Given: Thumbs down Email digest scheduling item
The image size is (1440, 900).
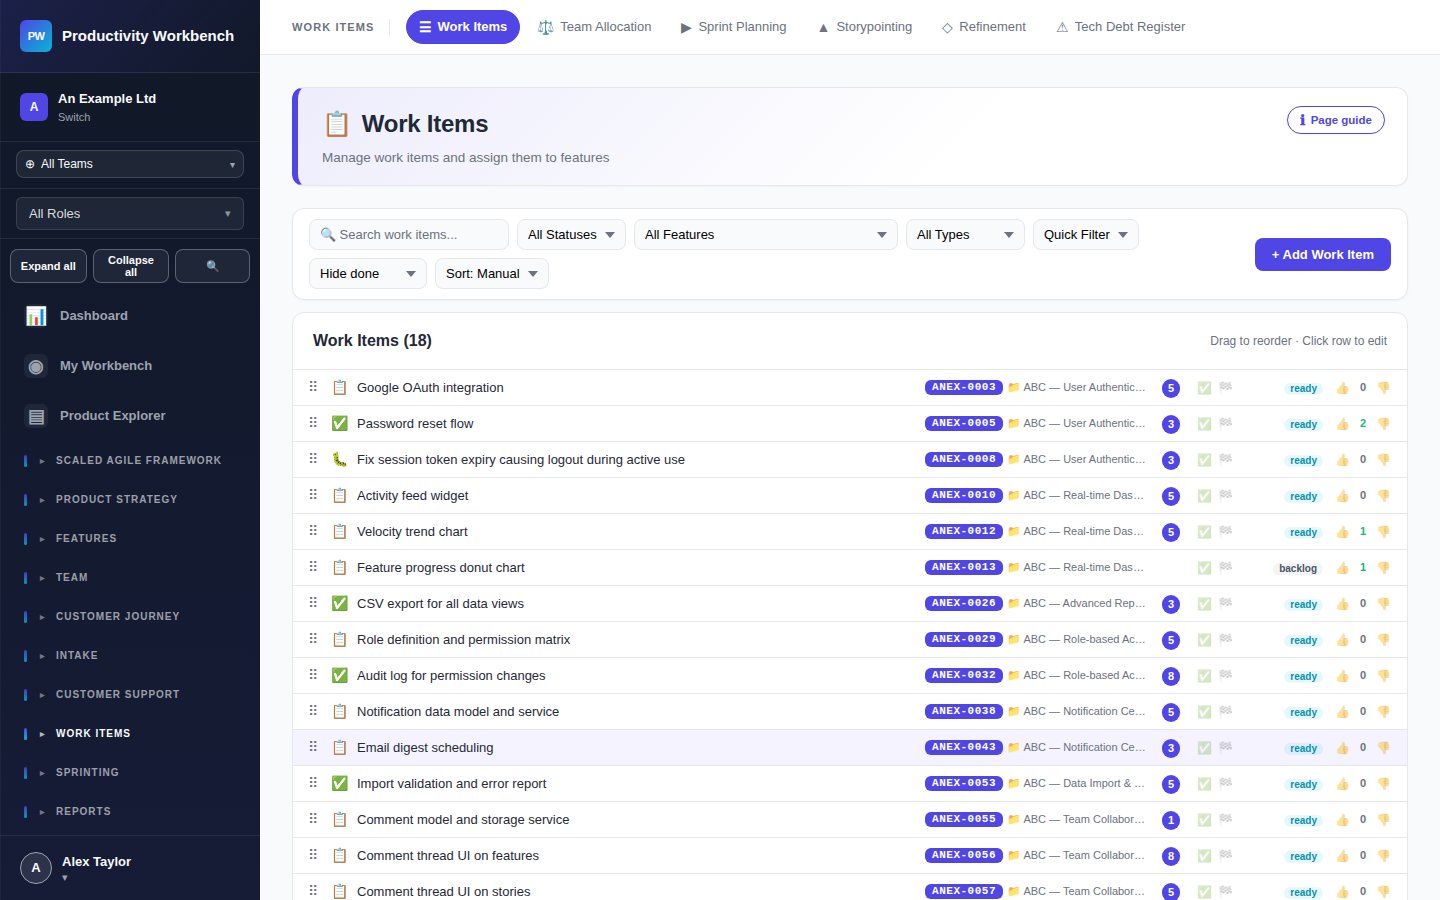Looking at the screenshot, I should (1384, 748).
